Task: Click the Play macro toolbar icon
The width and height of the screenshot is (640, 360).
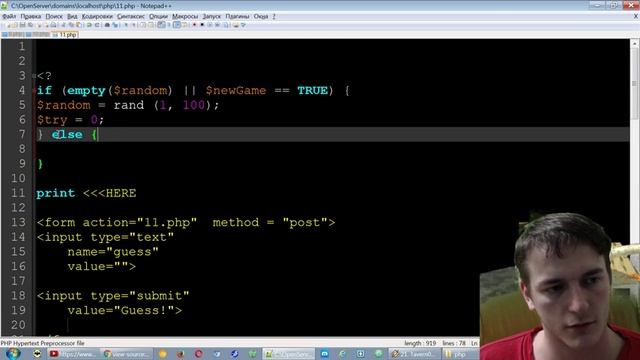Action: tap(210, 25)
